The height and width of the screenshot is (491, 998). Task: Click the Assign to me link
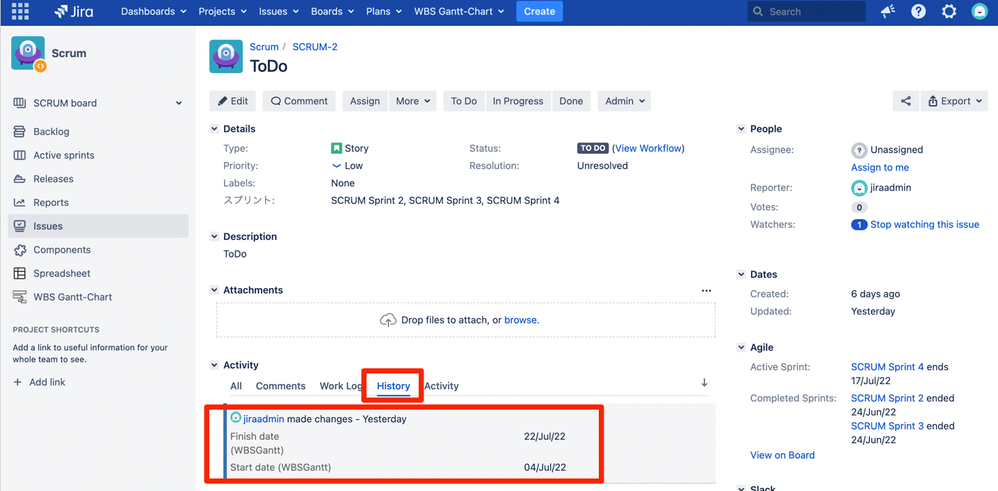click(880, 167)
